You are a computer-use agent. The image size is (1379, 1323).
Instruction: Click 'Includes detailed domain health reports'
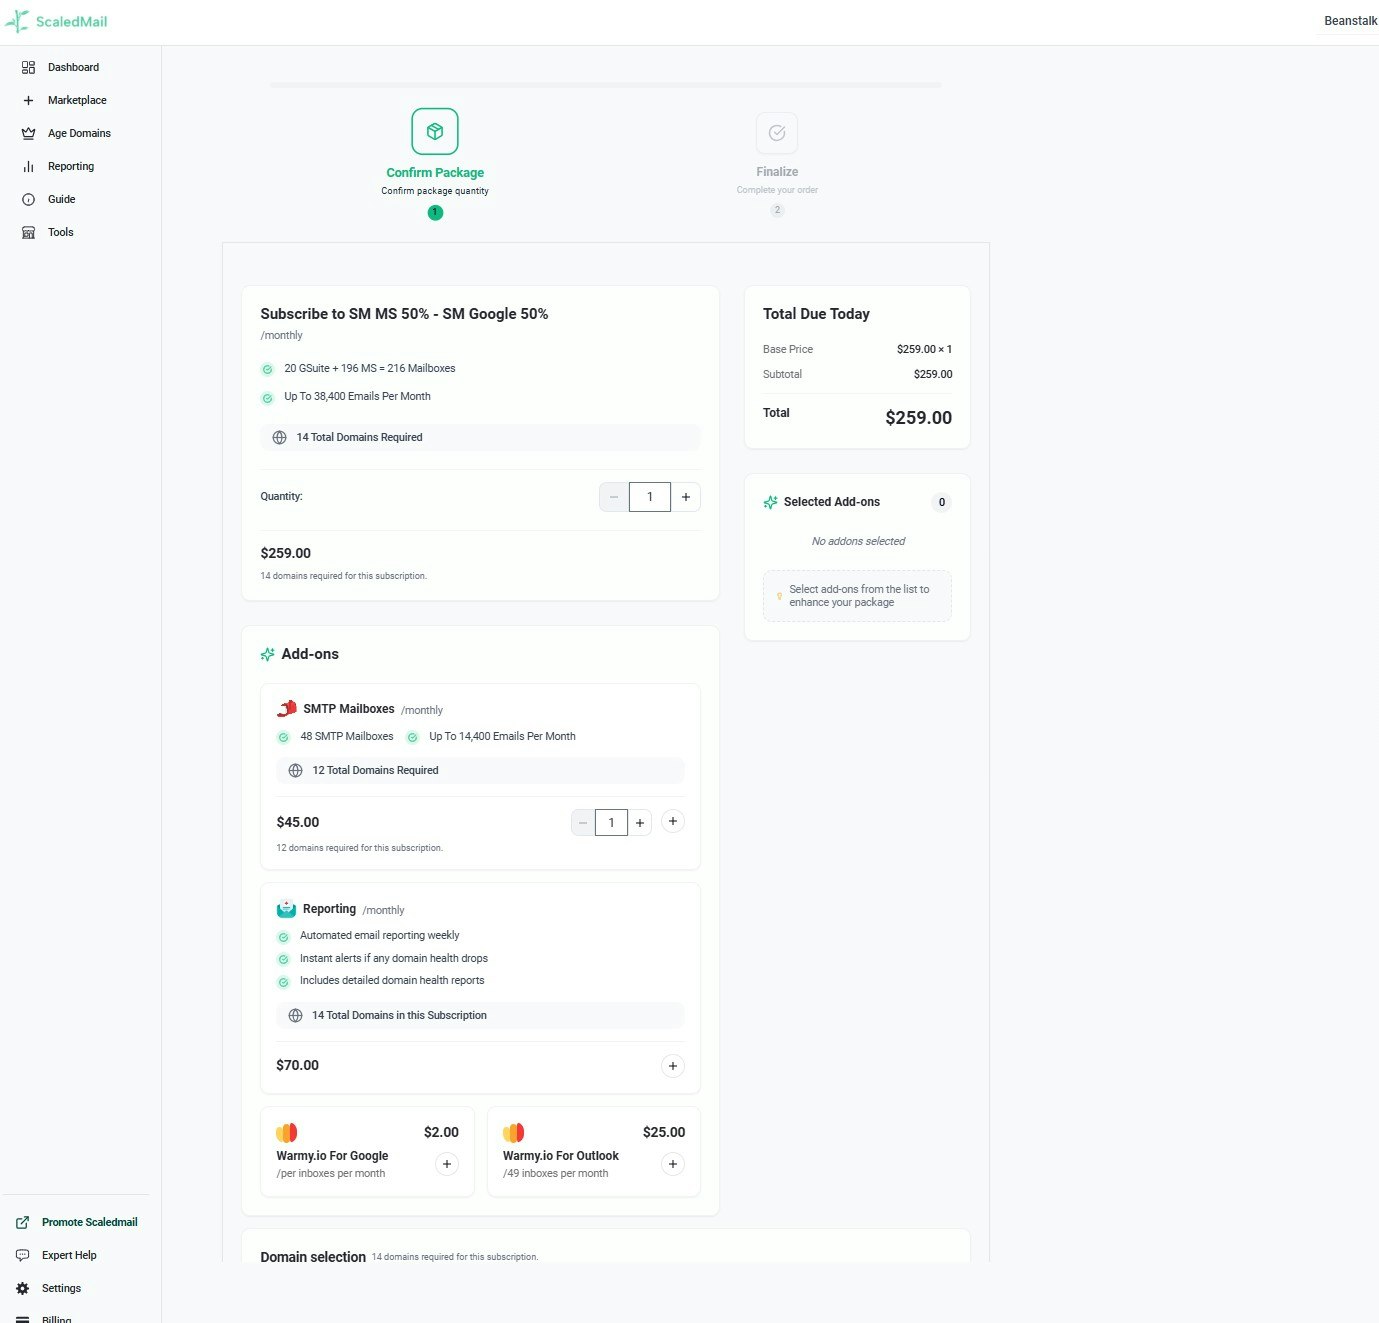(x=392, y=981)
